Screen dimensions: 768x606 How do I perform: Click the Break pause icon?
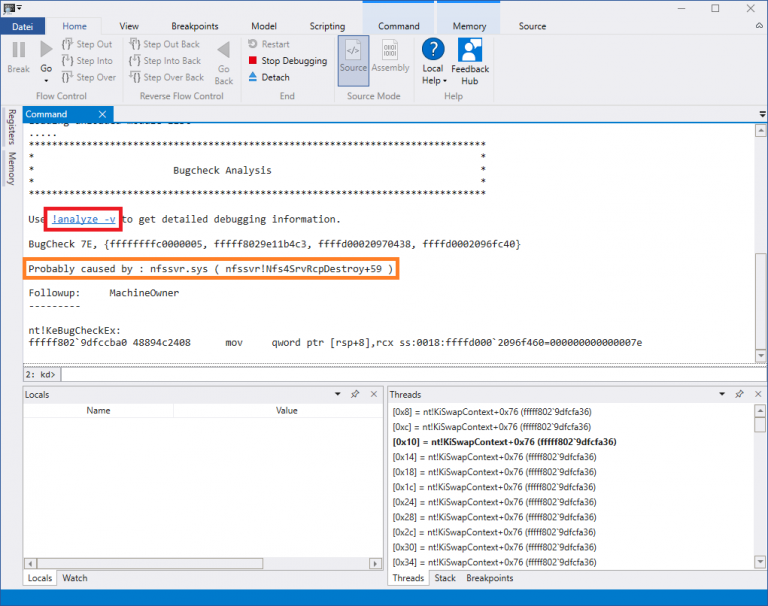(18, 50)
